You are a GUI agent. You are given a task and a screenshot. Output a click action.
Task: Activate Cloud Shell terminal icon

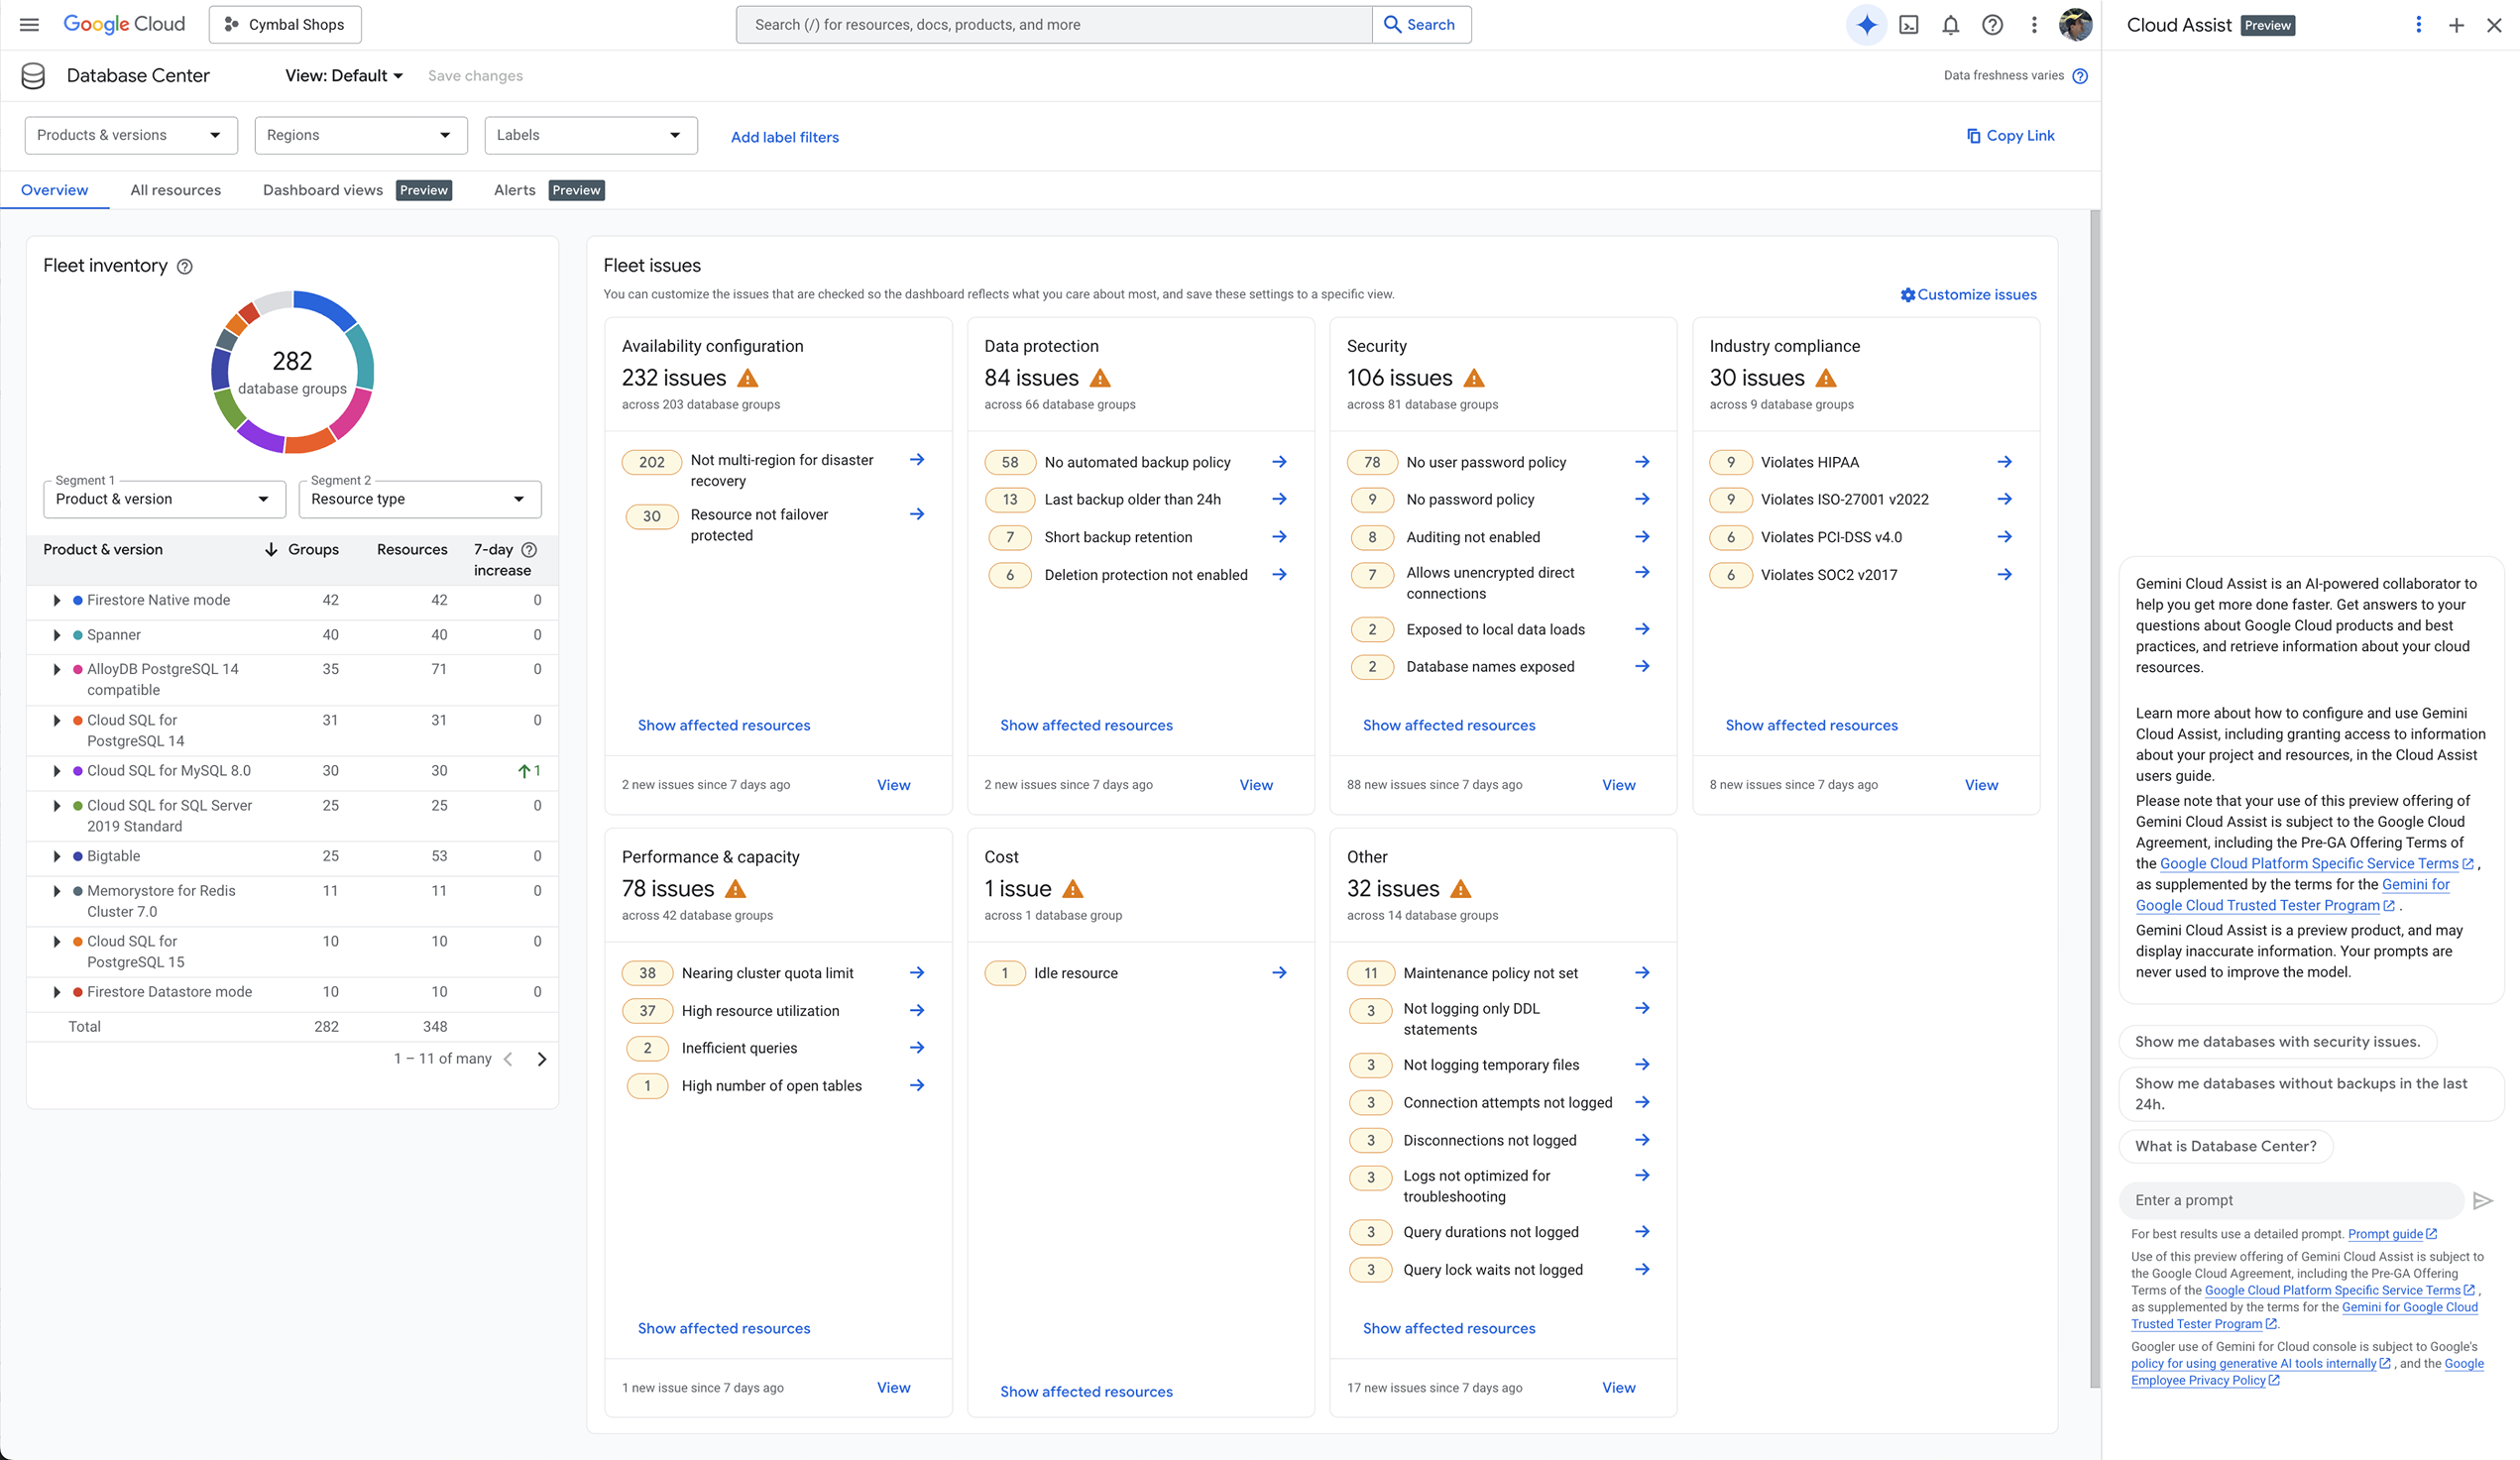pyautogui.click(x=1908, y=25)
